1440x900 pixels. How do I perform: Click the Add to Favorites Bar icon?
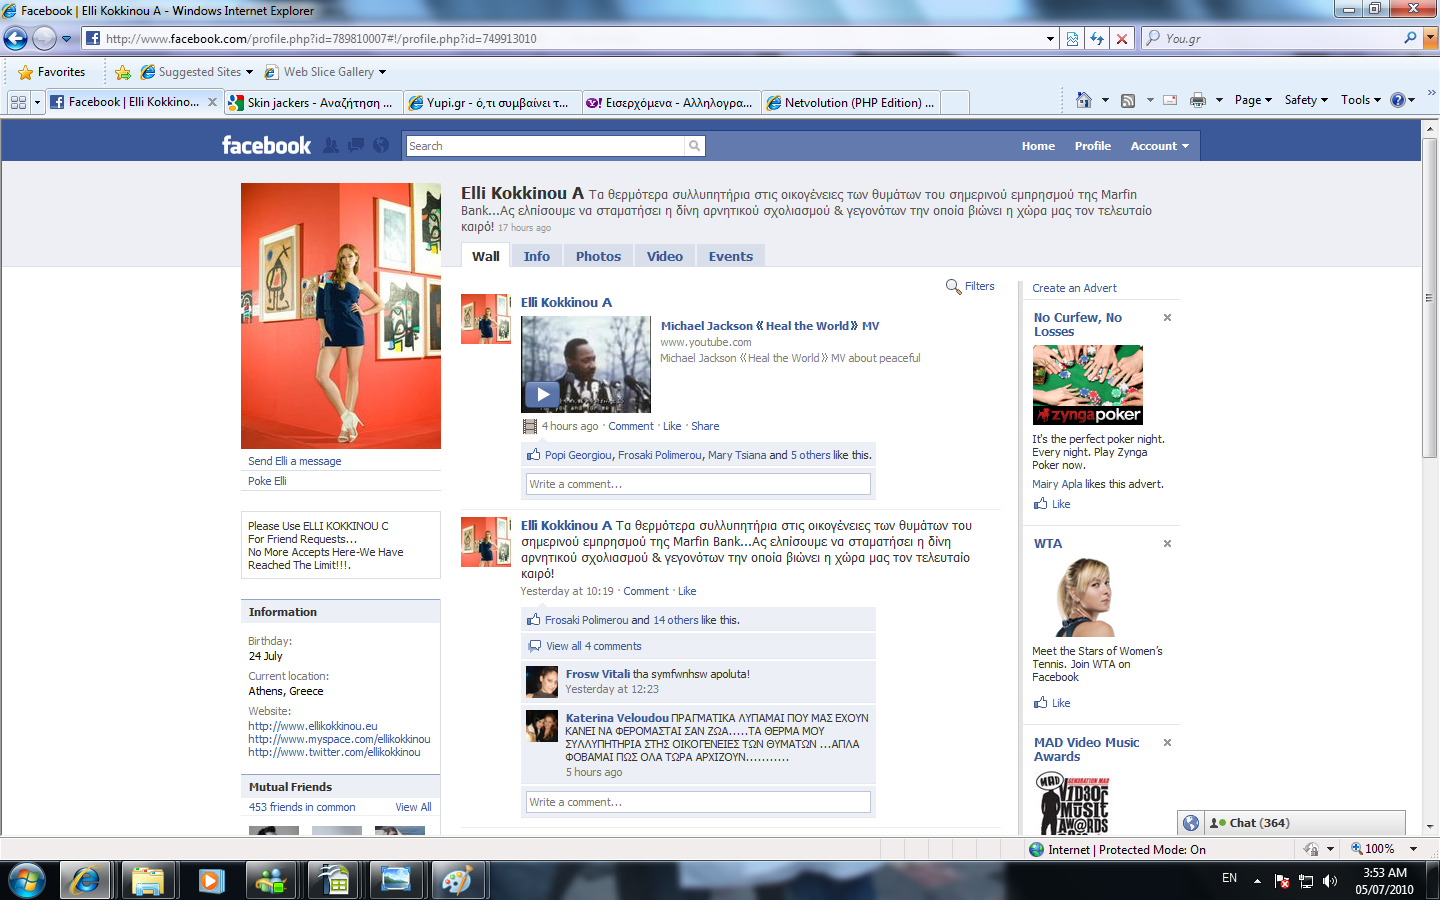point(123,72)
